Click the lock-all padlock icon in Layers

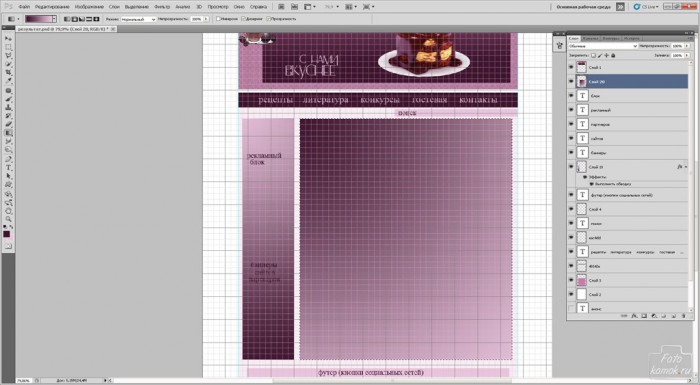coord(613,55)
